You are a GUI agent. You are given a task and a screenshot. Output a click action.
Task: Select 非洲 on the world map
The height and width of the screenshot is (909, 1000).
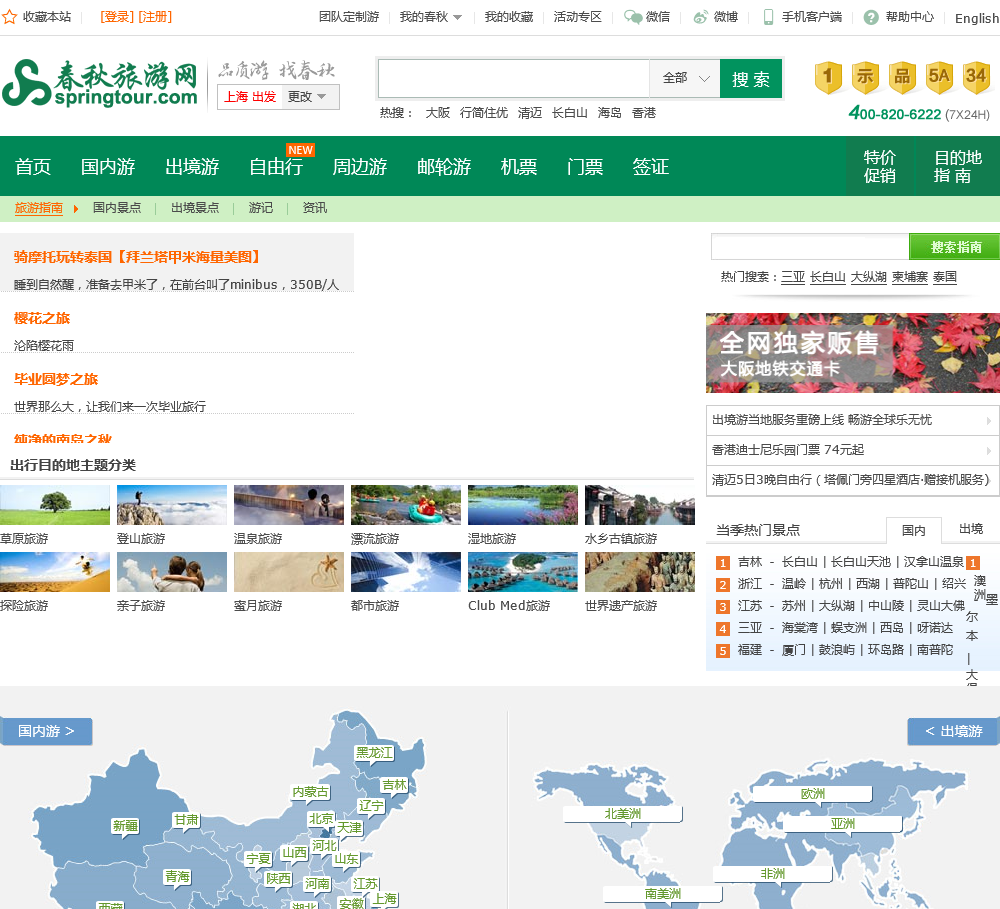coord(772,875)
